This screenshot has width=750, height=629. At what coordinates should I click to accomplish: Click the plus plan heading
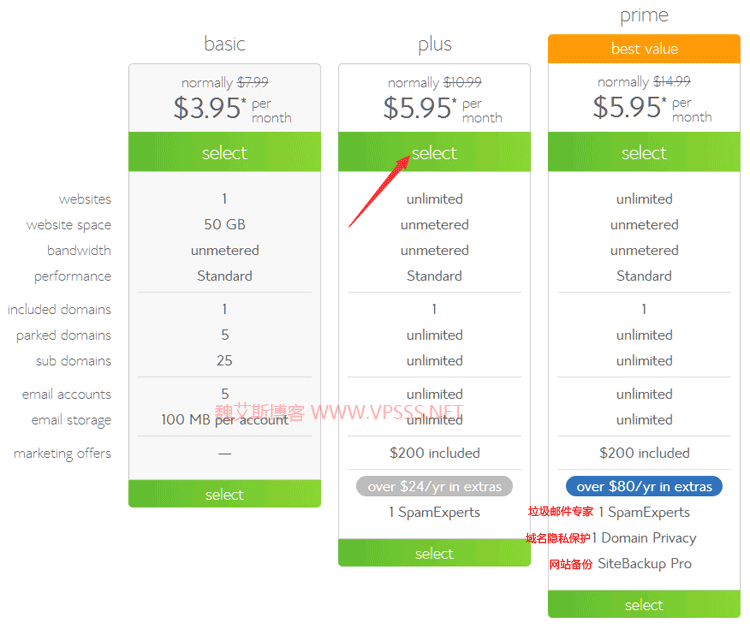coord(434,44)
